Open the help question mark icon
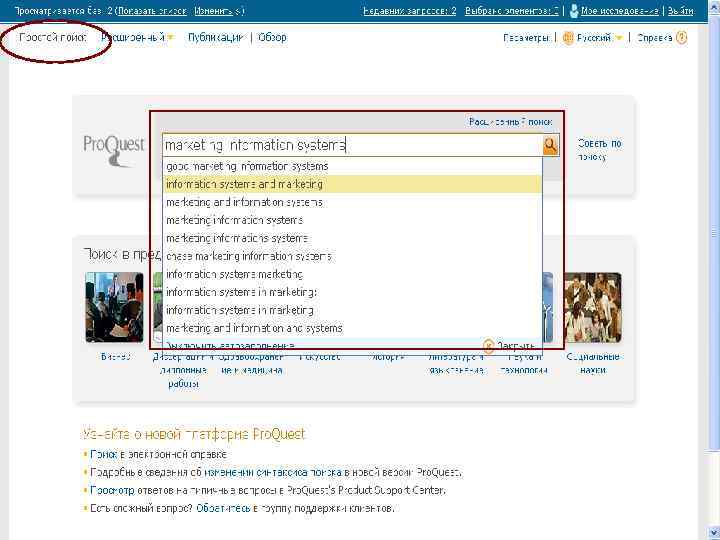The image size is (720, 540). click(682, 38)
